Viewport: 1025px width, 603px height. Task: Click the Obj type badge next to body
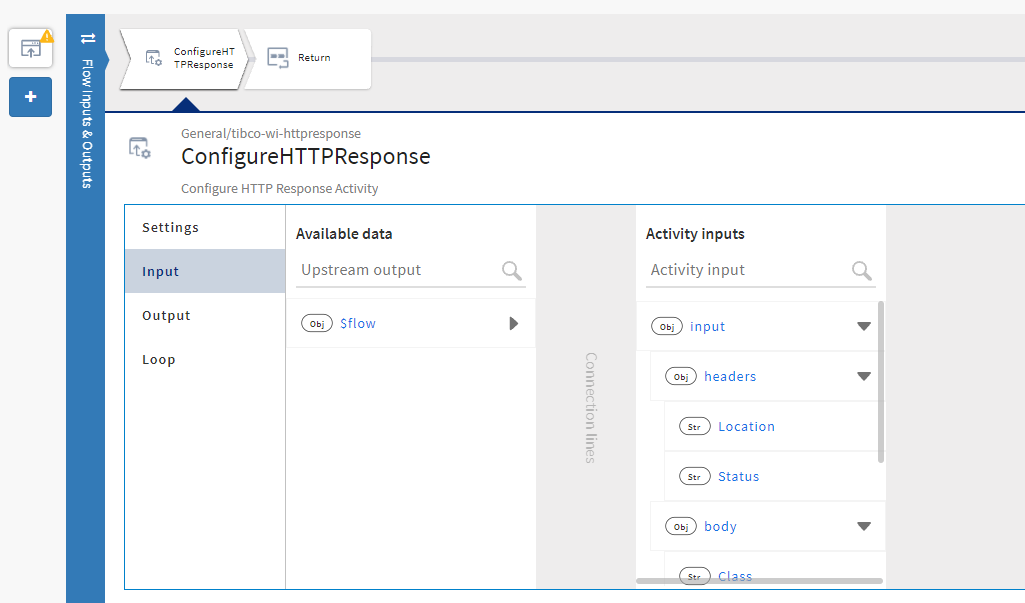tap(681, 526)
